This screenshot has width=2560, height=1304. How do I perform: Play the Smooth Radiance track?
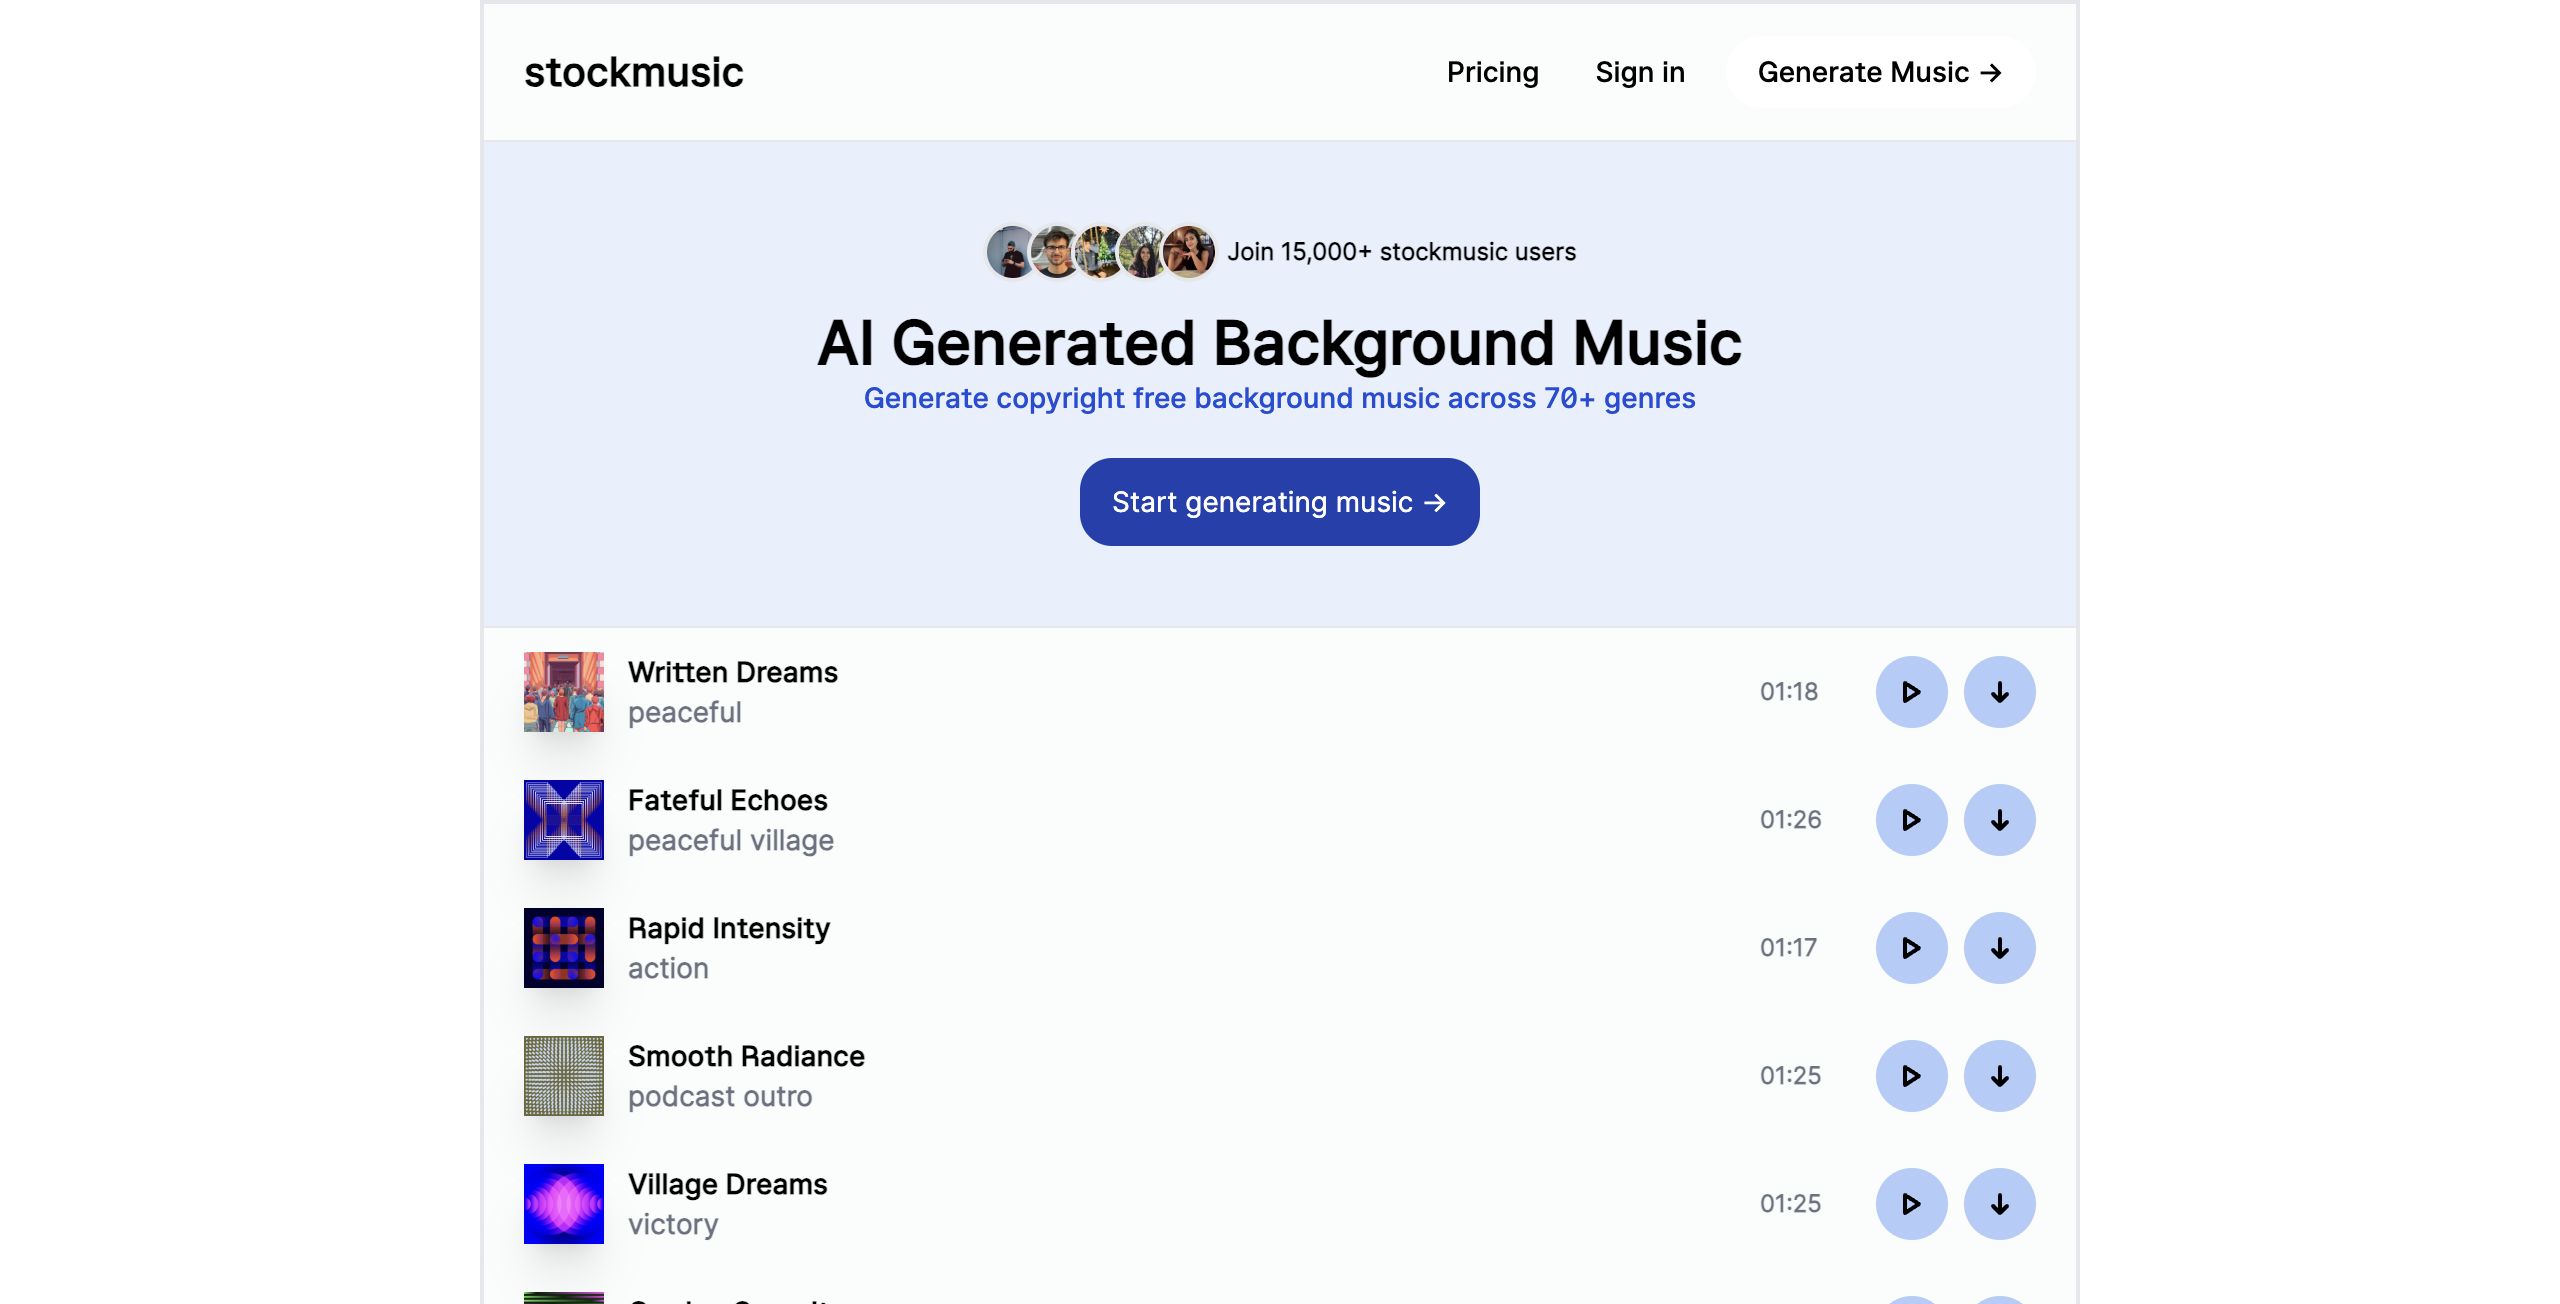click(1911, 1076)
